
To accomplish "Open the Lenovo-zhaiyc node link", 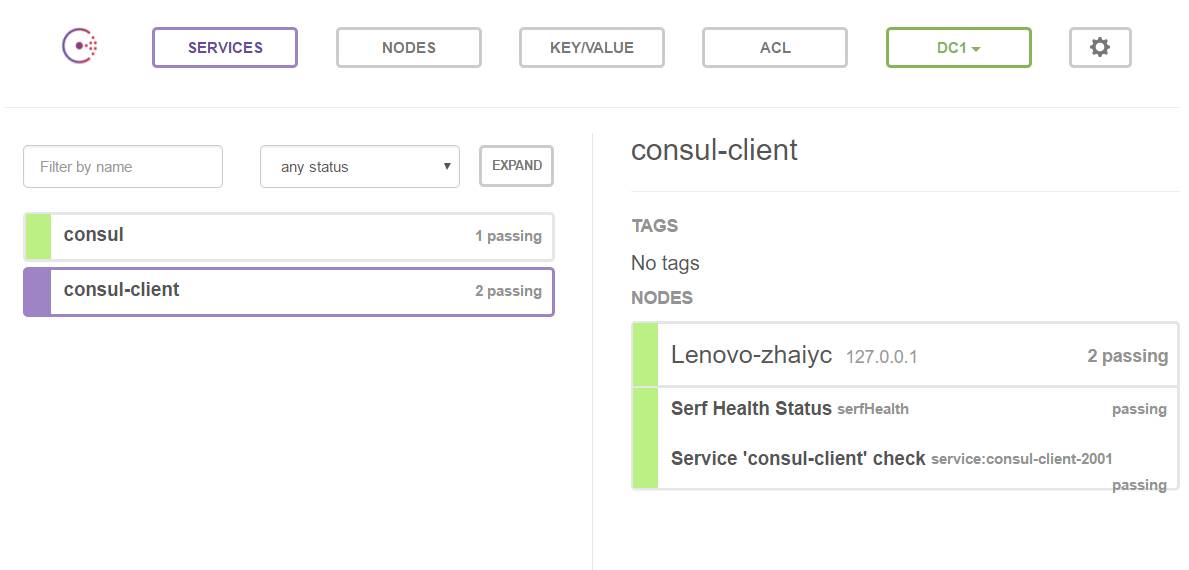I will click(x=751, y=355).
